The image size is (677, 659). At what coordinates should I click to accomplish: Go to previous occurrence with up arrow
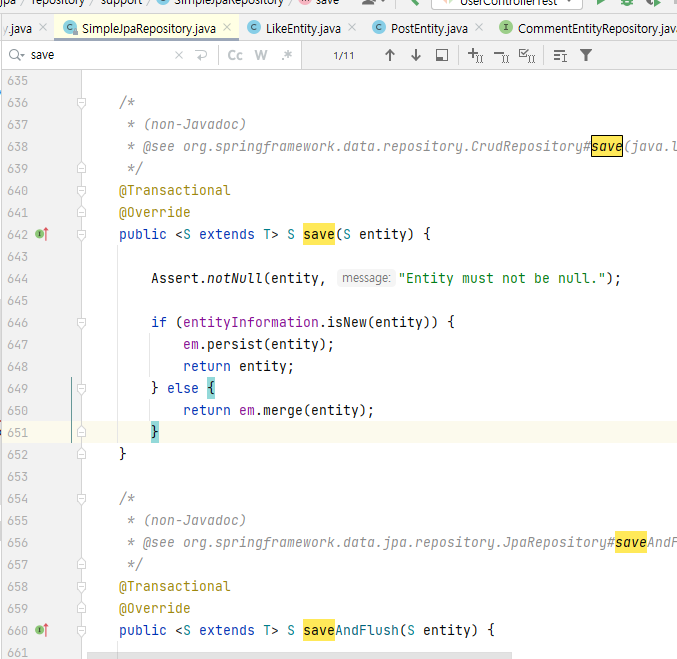pos(389,55)
